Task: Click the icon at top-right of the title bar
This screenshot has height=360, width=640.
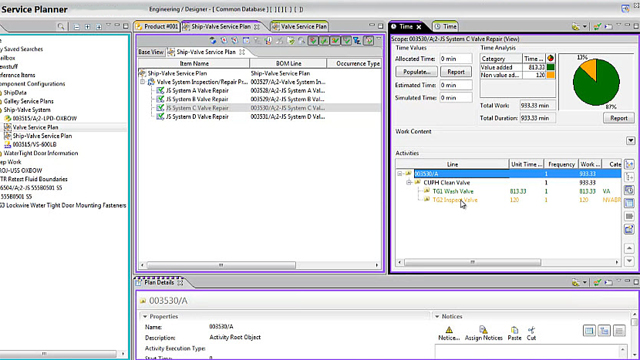Action: 625,9
